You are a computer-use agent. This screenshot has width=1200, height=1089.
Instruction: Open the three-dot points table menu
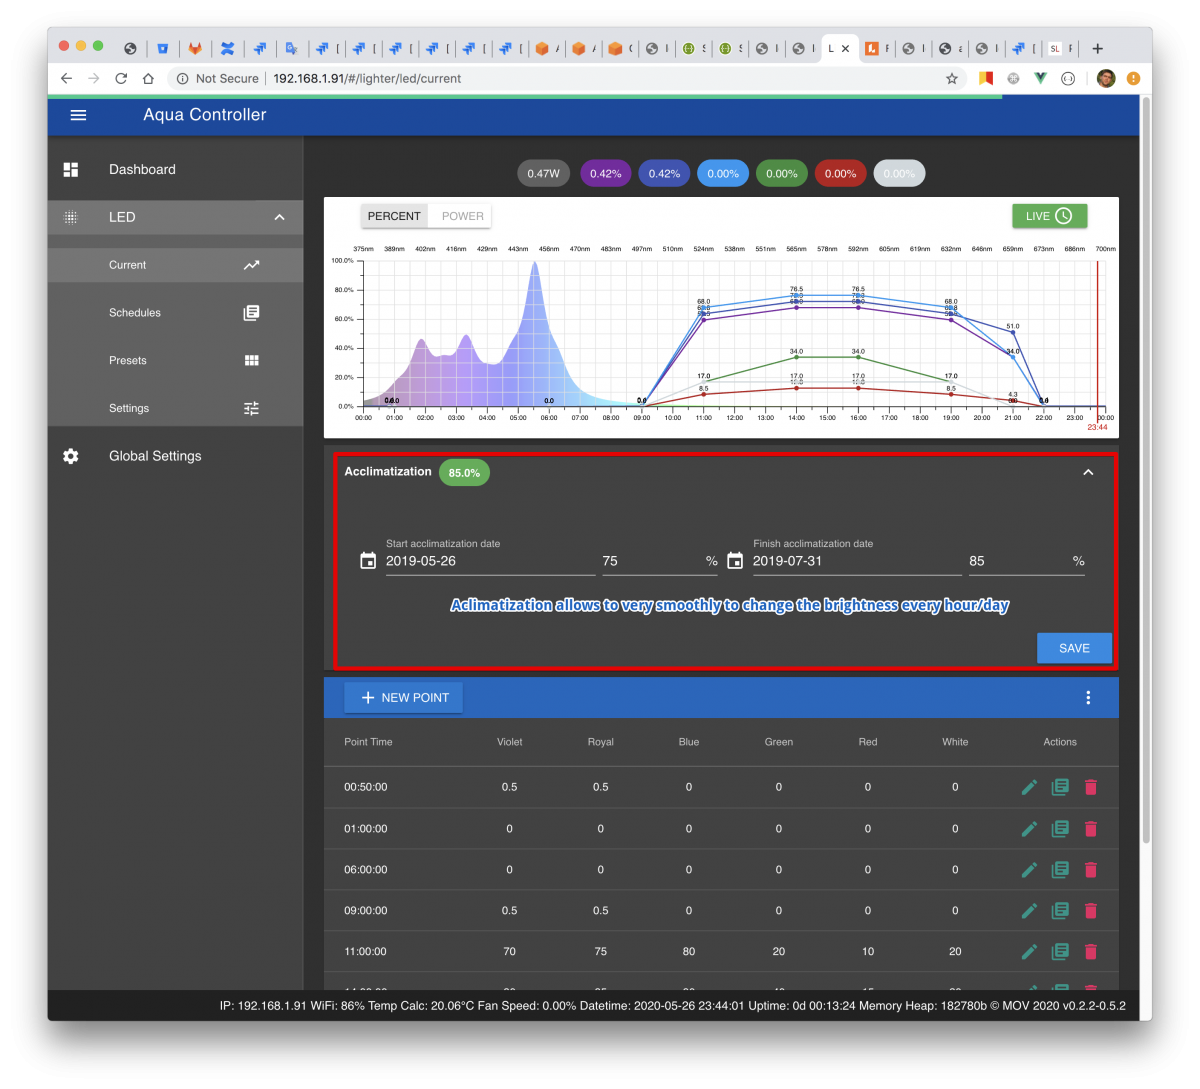point(1088,698)
